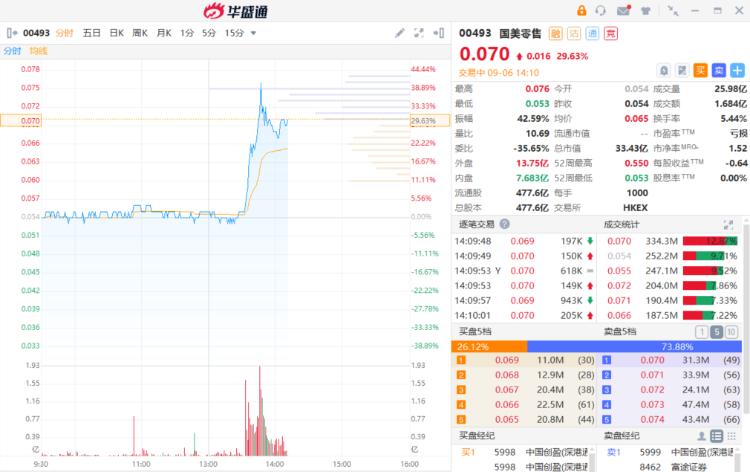The width and height of the screenshot is (750, 472).
Task: Switch to 分时 intraday chart tab
Action: tap(64, 33)
